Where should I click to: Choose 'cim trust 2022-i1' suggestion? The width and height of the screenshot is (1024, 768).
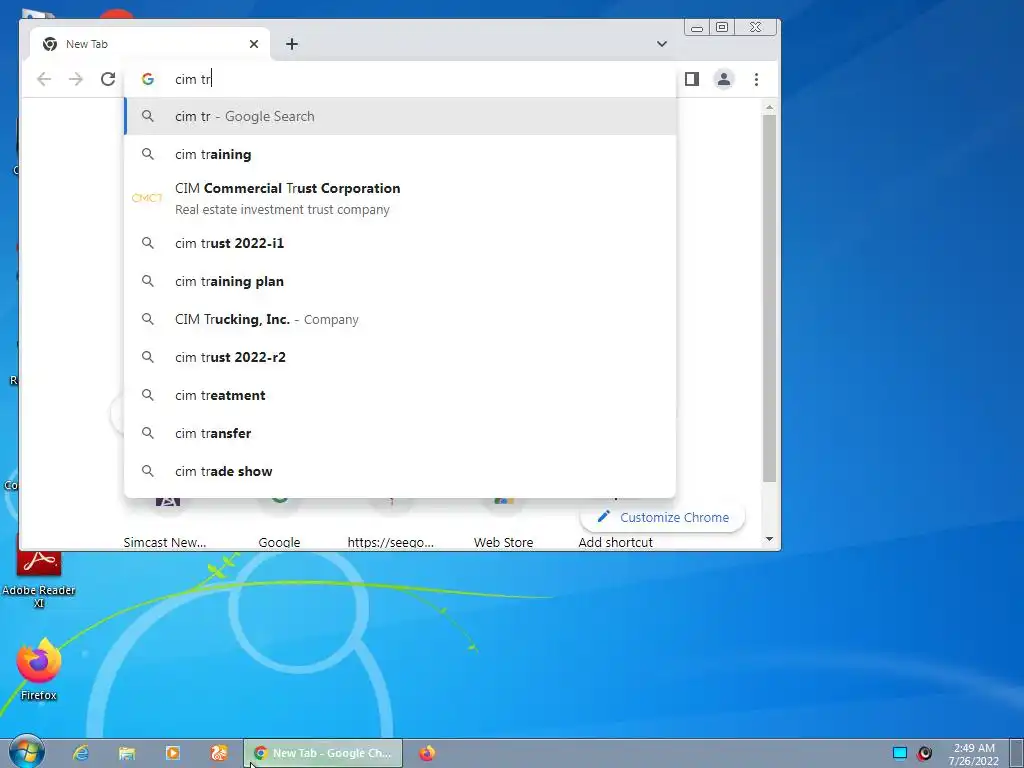click(x=400, y=243)
